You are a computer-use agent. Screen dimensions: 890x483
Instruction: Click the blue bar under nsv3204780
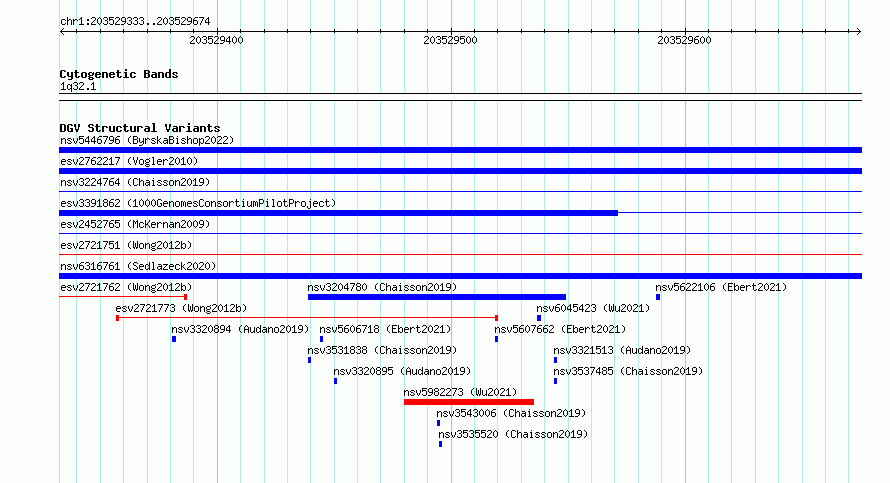436,297
